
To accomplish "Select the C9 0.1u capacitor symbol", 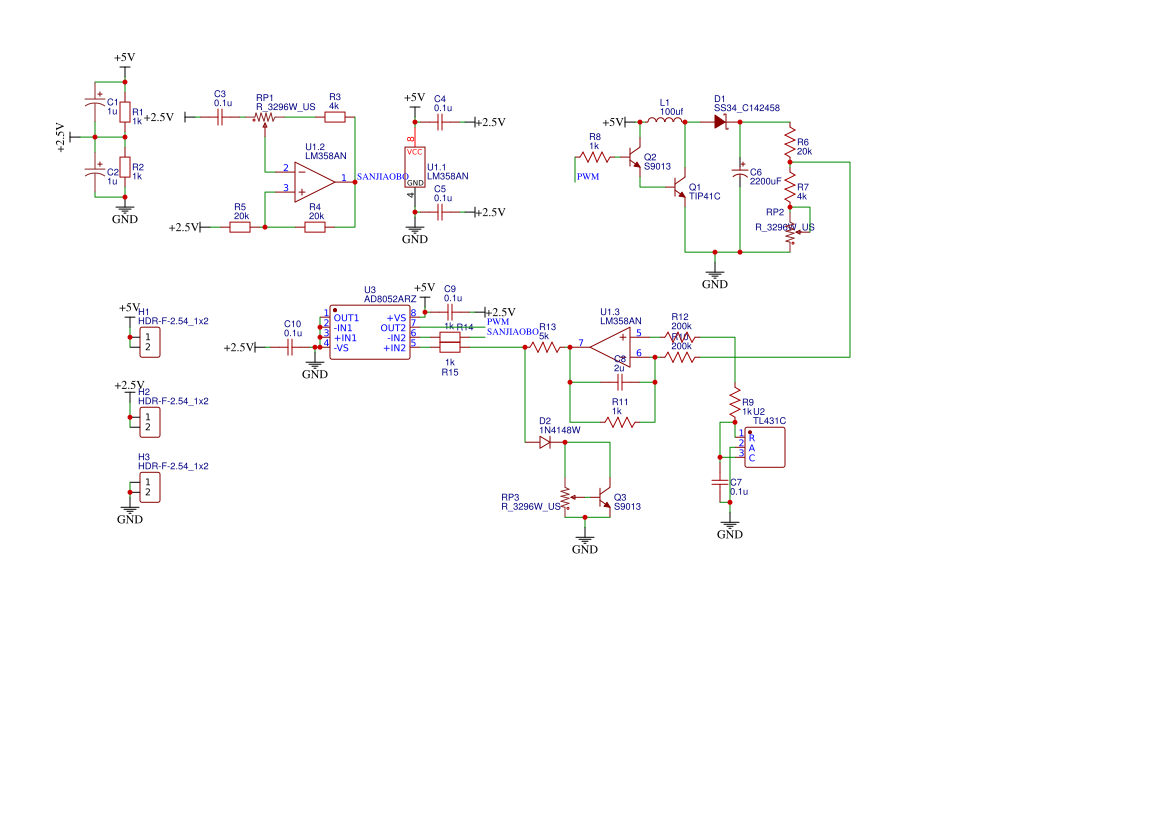I will (450, 312).
